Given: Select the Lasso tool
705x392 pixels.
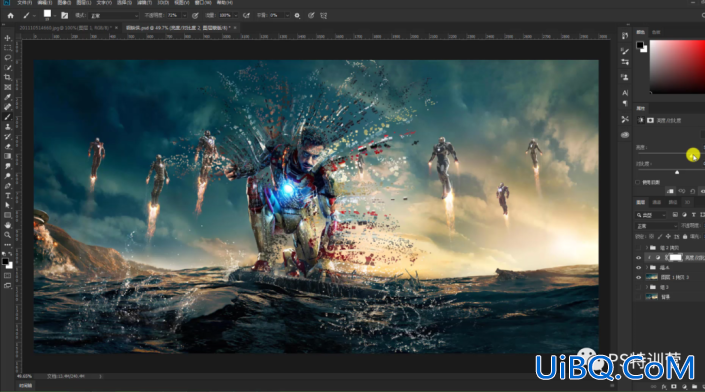Looking at the screenshot, I should (x=8, y=58).
